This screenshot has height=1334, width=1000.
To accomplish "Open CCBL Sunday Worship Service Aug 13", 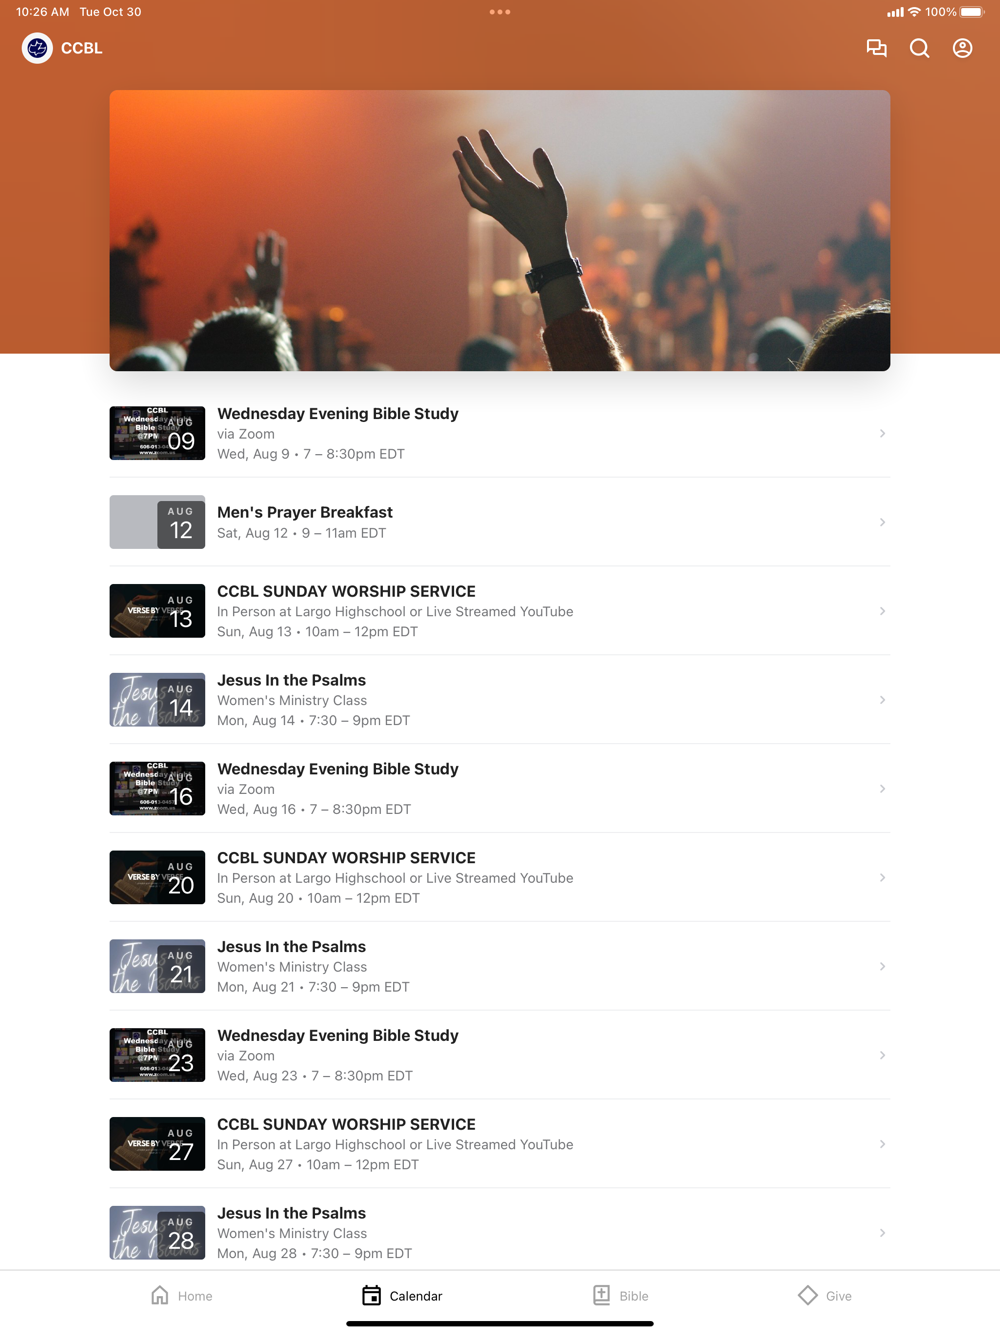I will pos(500,611).
